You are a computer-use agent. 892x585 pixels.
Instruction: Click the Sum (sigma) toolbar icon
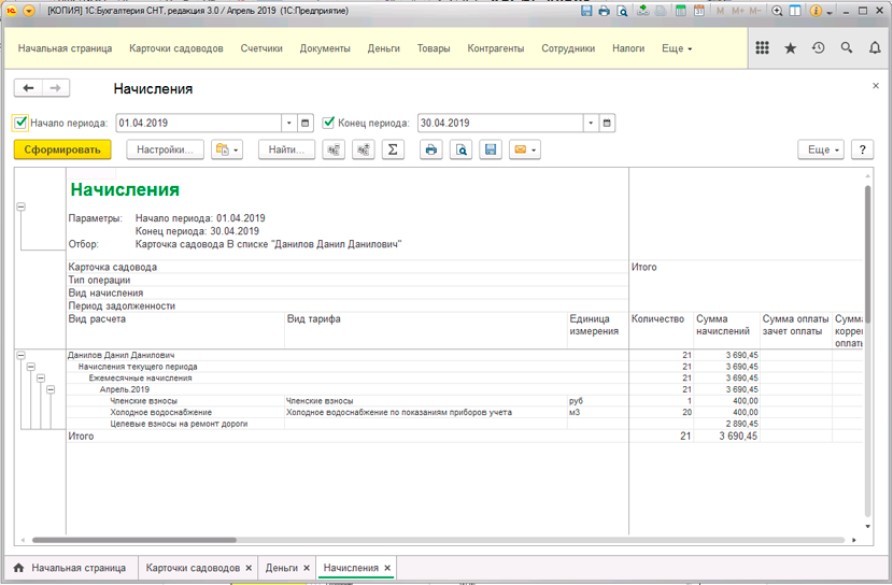tap(393, 150)
